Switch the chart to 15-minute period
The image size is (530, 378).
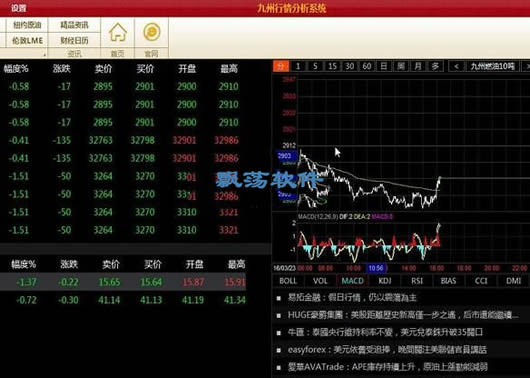coord(332,66)
